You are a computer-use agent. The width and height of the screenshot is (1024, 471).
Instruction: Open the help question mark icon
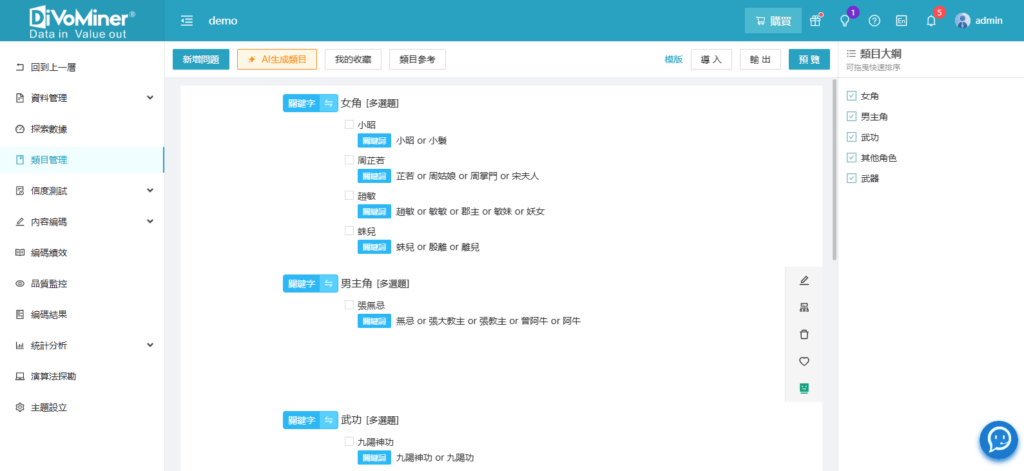(x=874, y=21)
